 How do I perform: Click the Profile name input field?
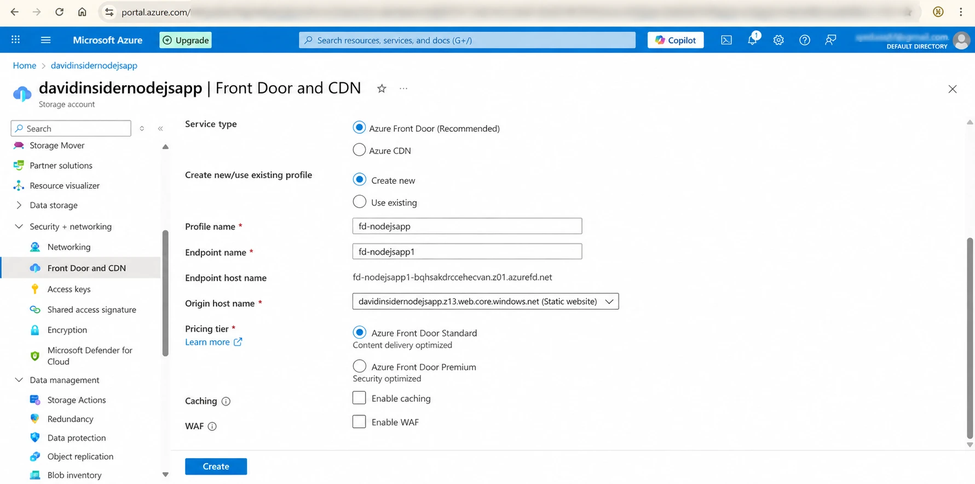pyautogui.click(x=467, y=226)
